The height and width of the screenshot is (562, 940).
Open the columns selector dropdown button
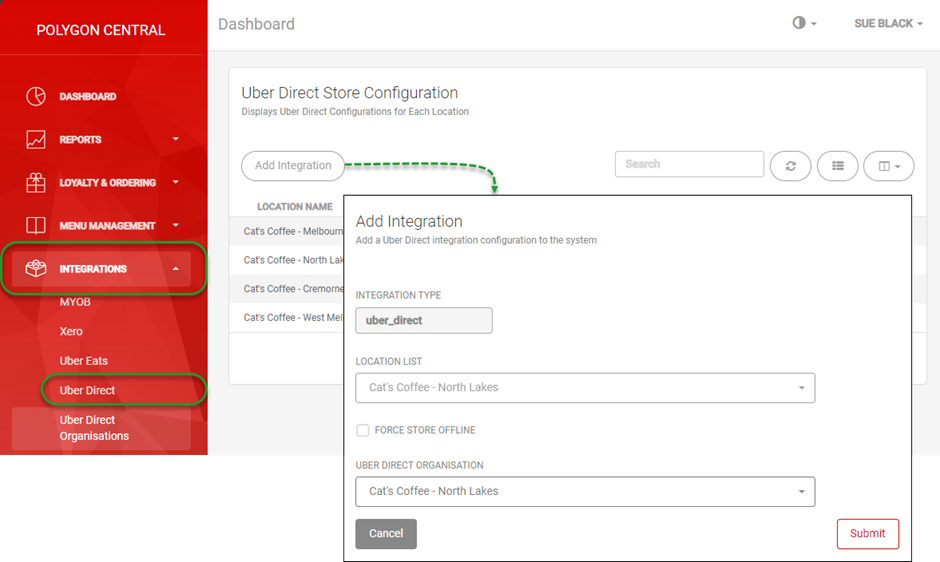(x=889, y=166)
